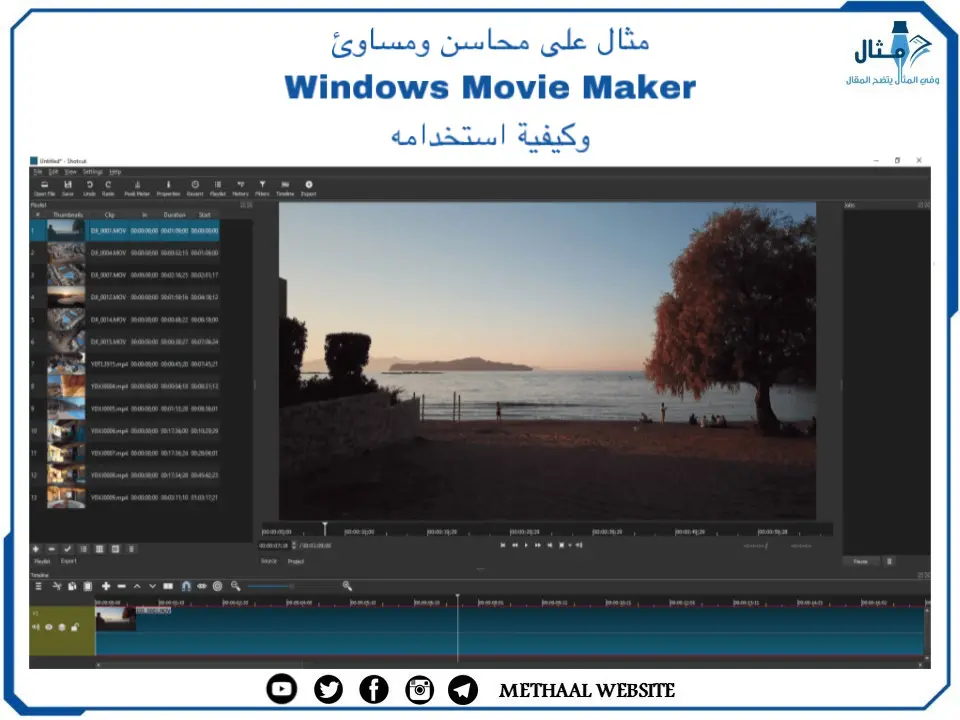Click the Undo toolbar icon
Image resolution: width=960 pixels, height=720 pixels.
(89, 188)
